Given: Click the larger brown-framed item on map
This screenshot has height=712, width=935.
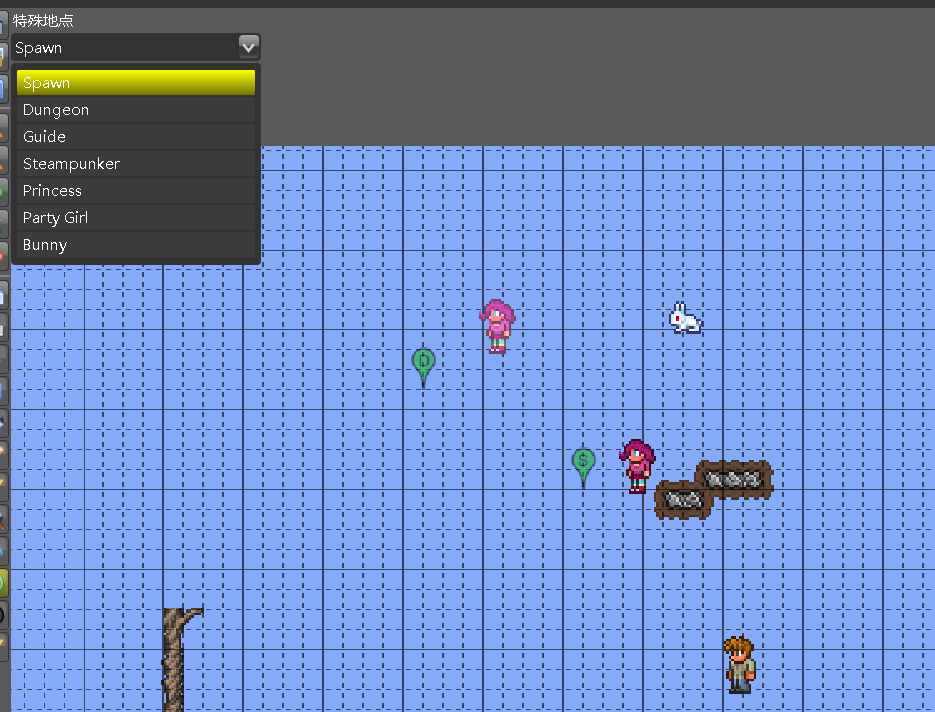Looking at the screenshot, I should (734, 479).
